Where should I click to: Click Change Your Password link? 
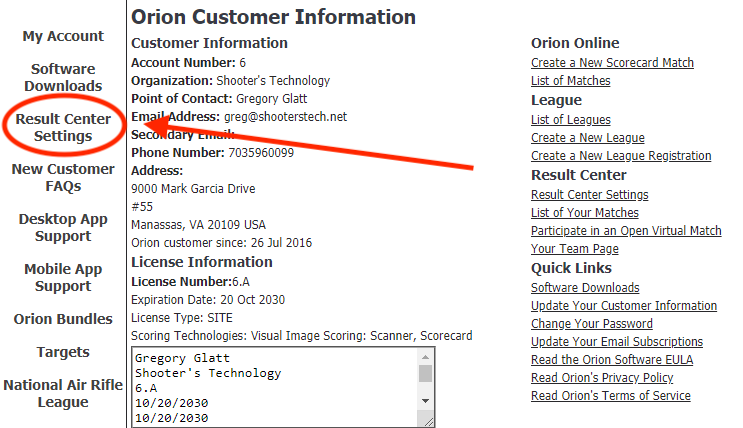[x=592, y=324]
